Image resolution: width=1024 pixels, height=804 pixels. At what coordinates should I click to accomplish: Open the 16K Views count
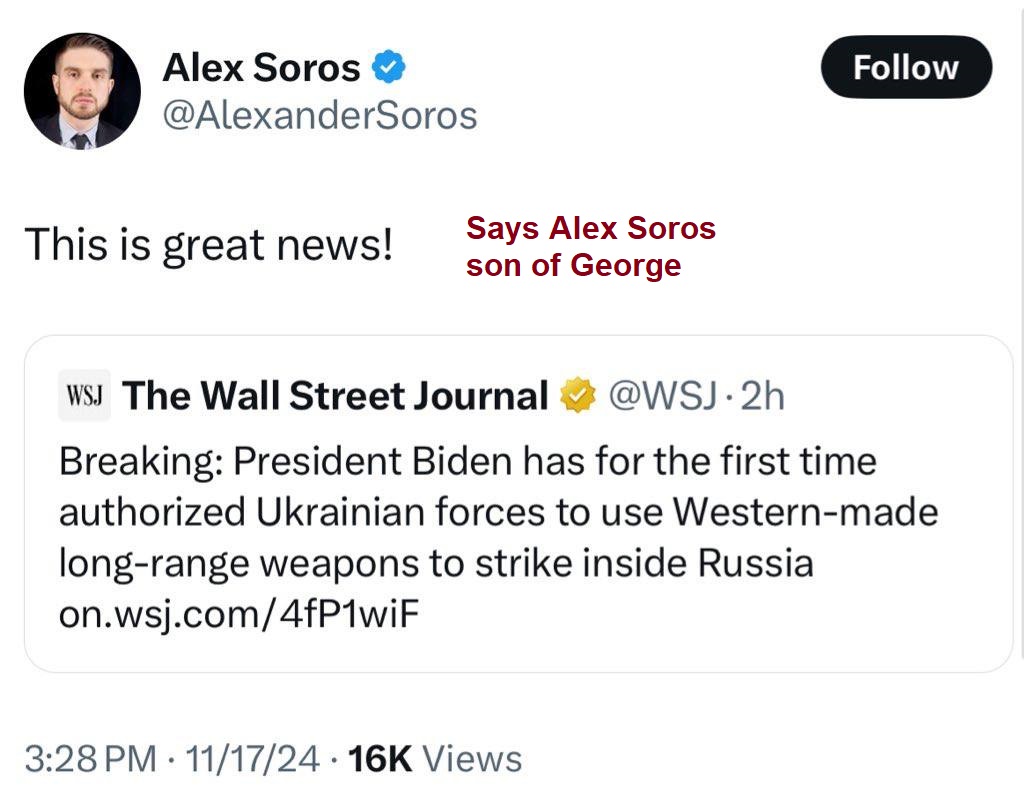point(435,759)
